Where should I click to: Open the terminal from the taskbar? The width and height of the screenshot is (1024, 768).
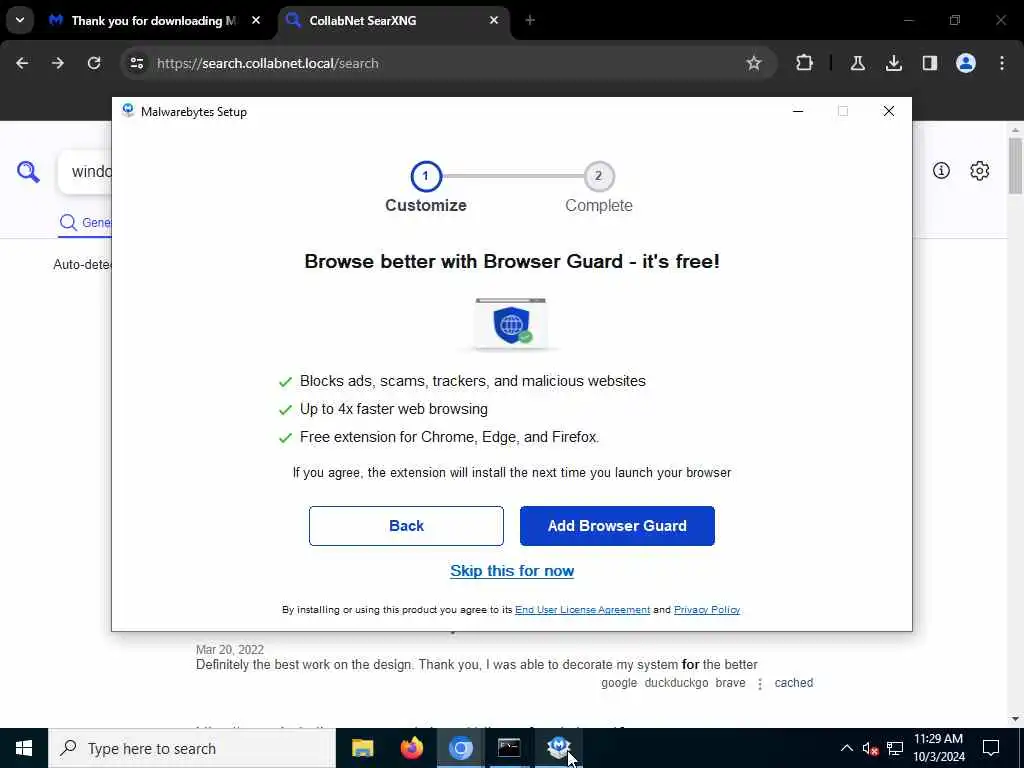pos(509,748)
